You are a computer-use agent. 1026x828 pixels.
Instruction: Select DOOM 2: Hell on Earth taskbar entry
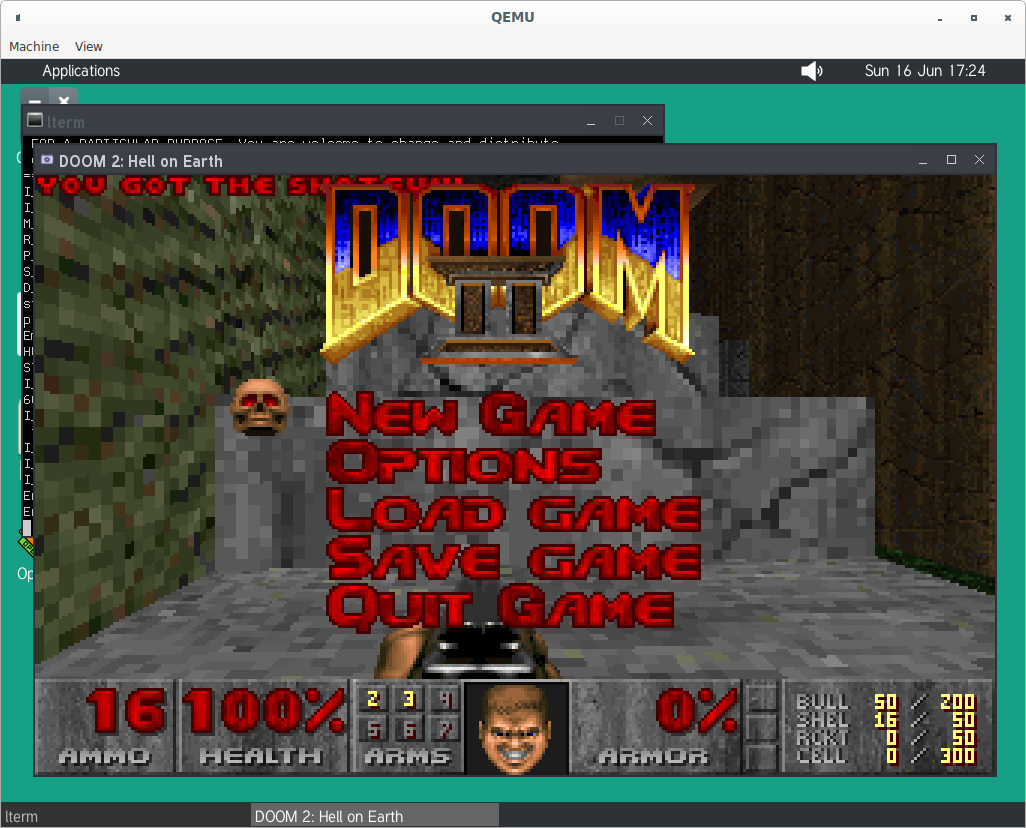[x=374, y=816]
